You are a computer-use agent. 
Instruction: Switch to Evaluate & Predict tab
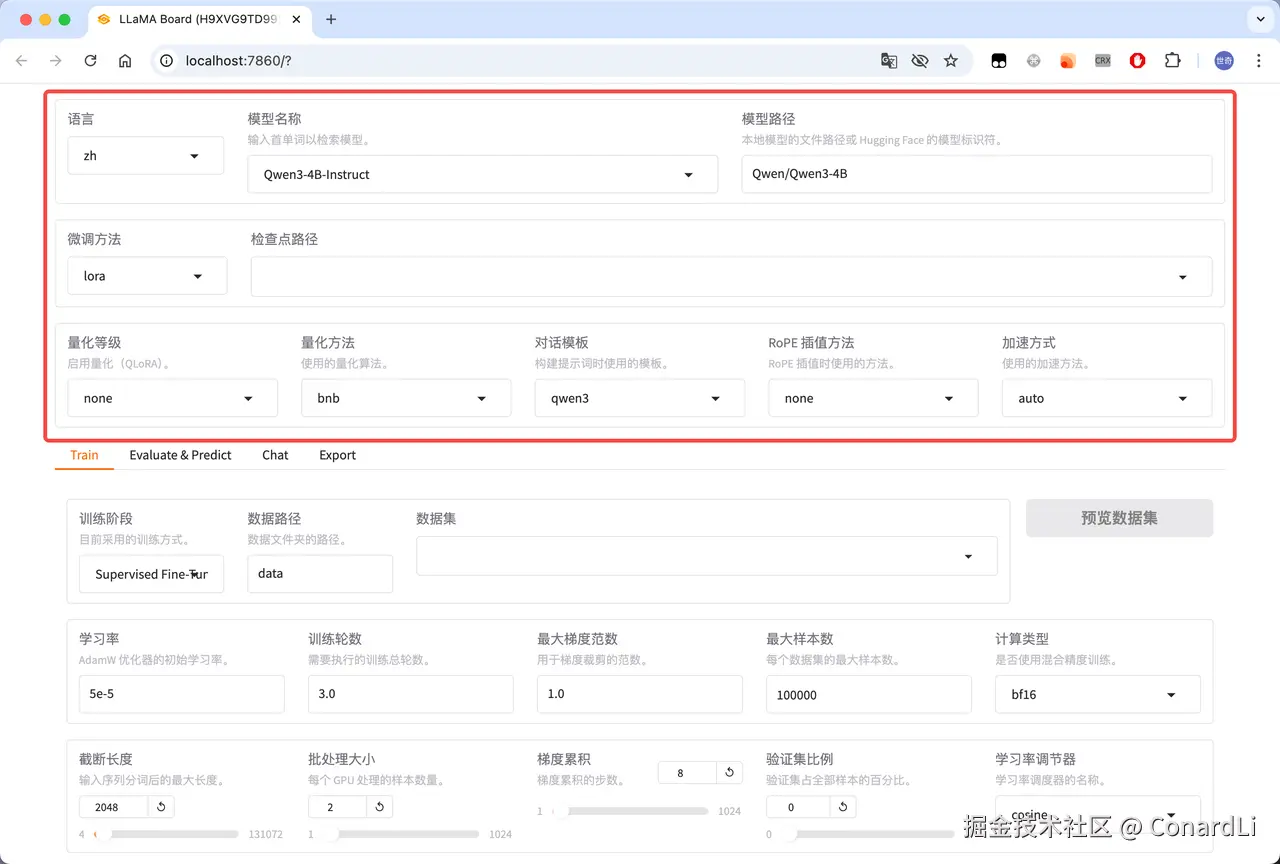180,455
